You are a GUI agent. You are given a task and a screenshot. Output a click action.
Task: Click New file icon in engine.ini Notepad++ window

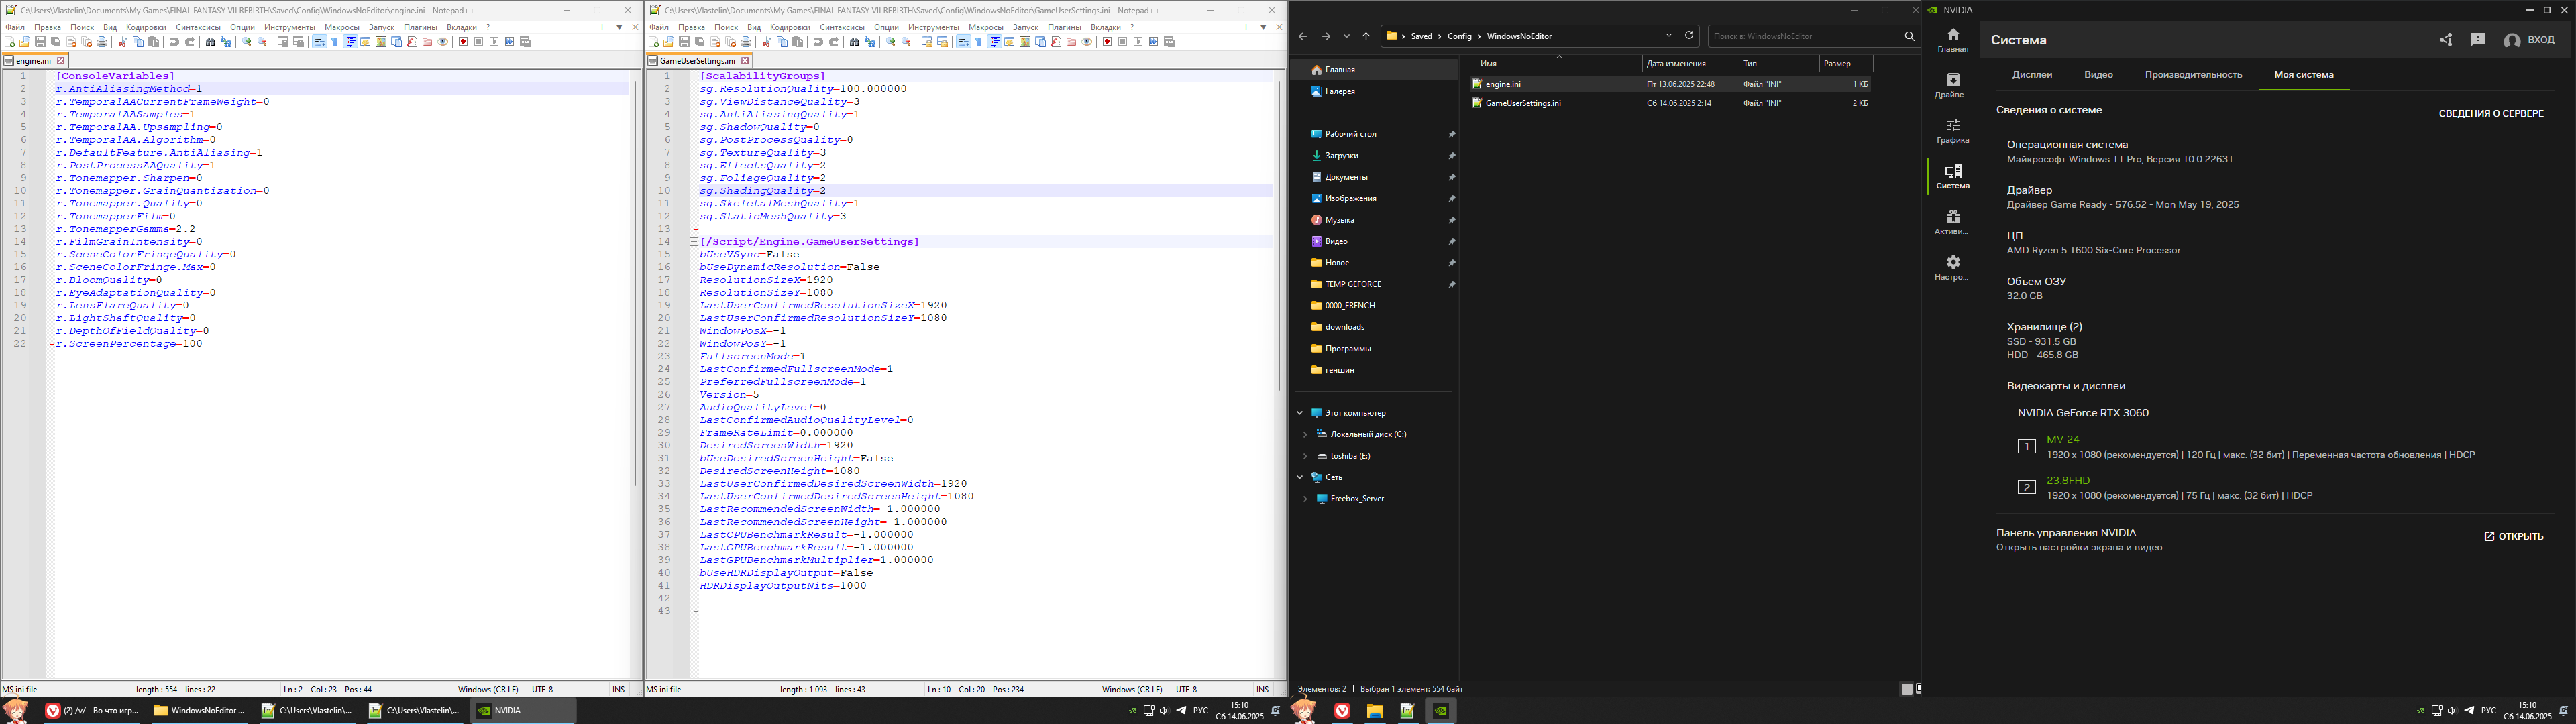tap(10, 42)
